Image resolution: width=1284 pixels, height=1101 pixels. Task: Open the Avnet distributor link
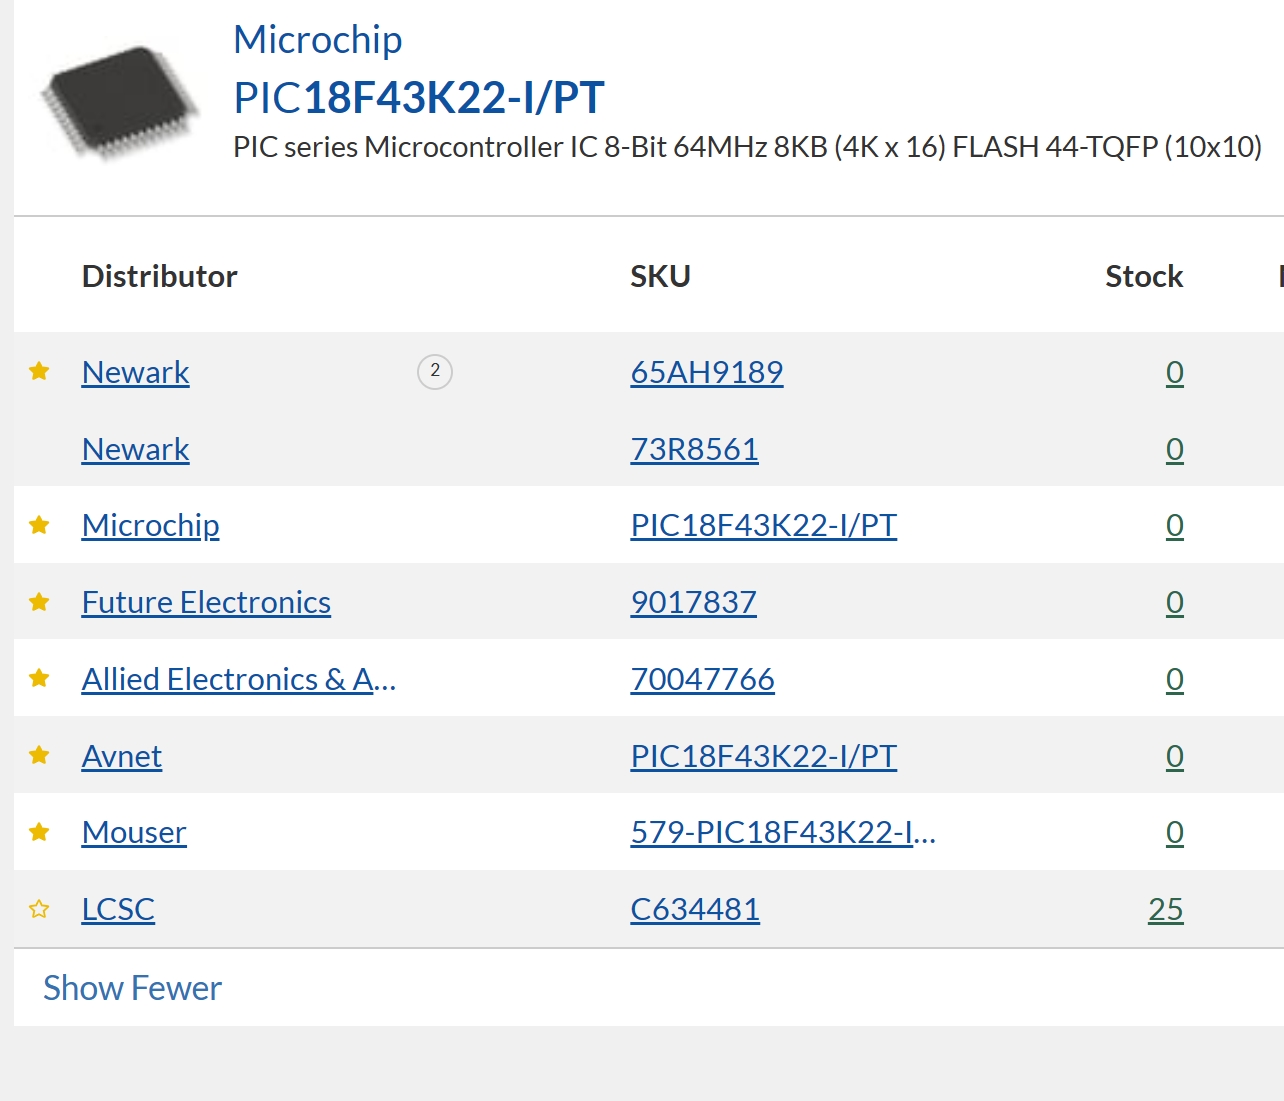click(122, 756)
